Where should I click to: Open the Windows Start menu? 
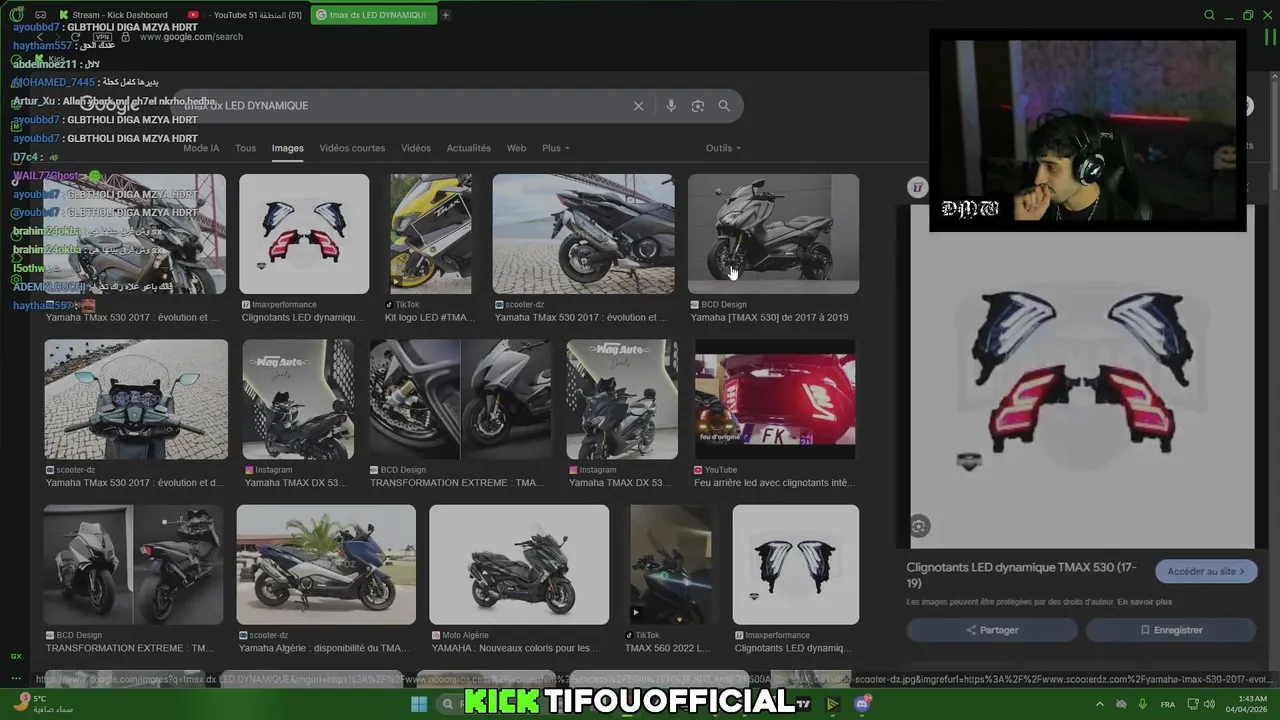419,704
